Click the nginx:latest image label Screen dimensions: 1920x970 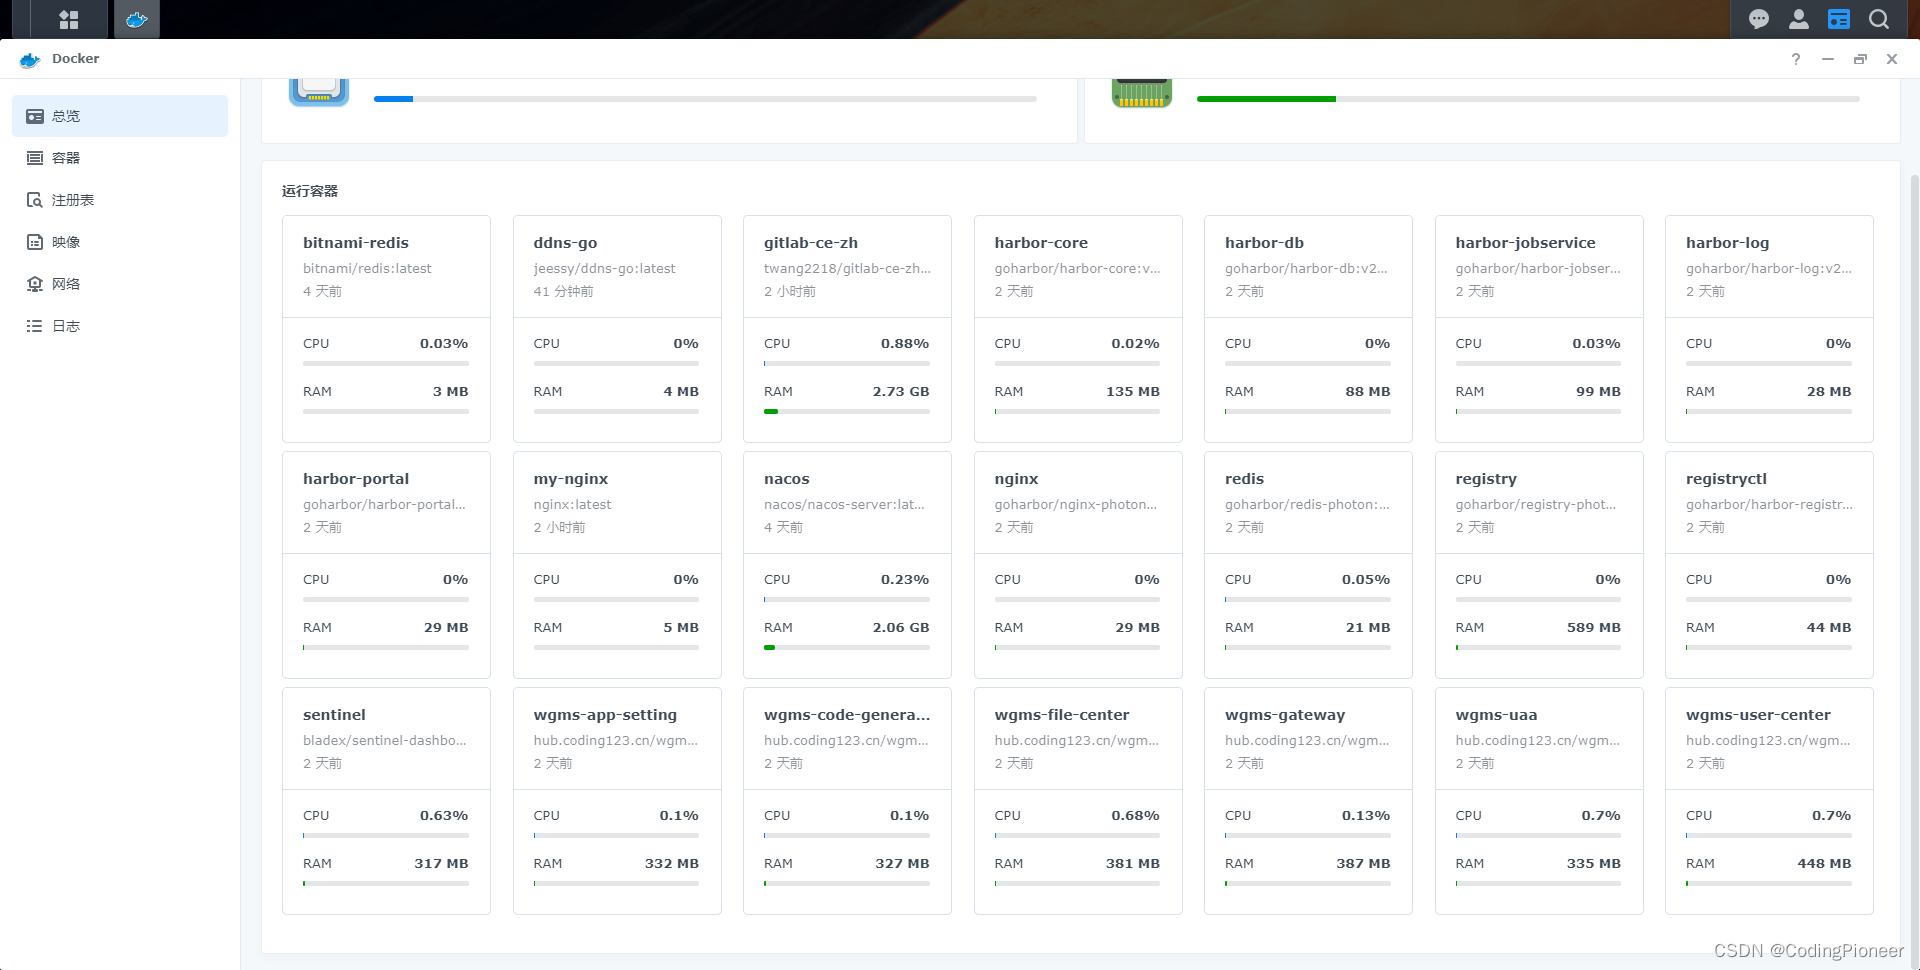tap(572, 504)
